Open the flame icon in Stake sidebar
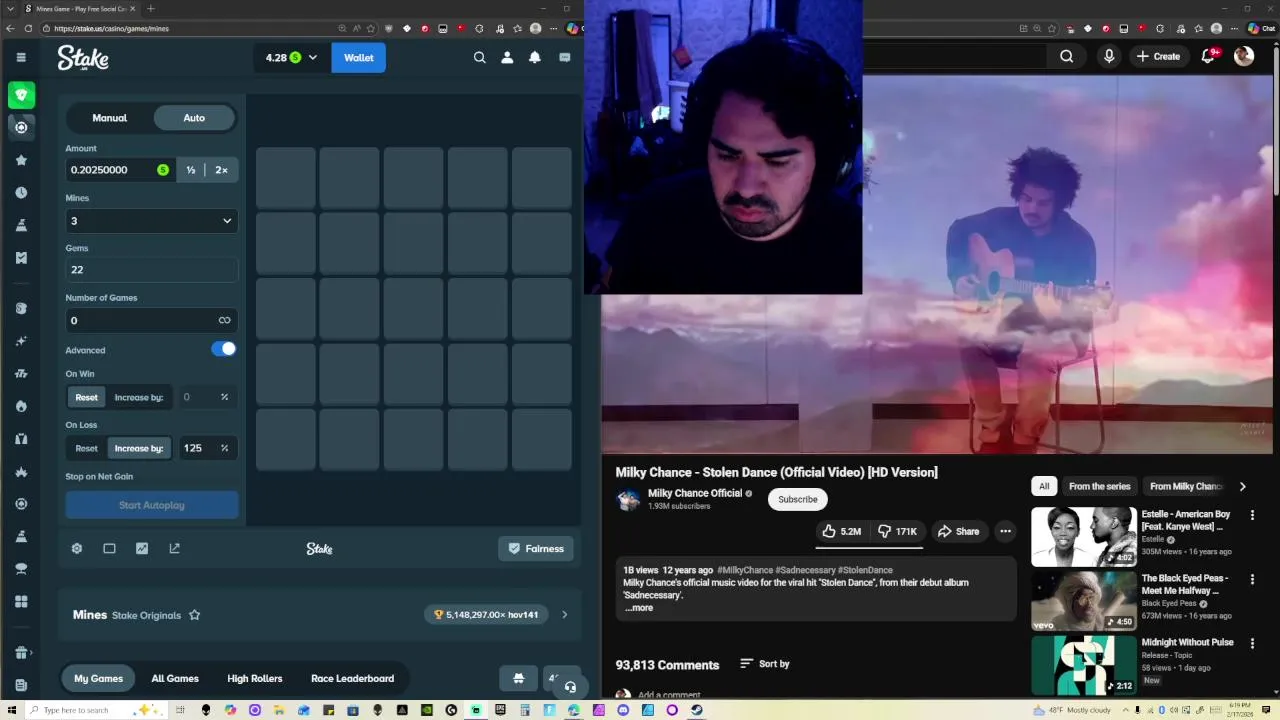This screenshot has height=720, width=1280. click(x=21, y=406)
